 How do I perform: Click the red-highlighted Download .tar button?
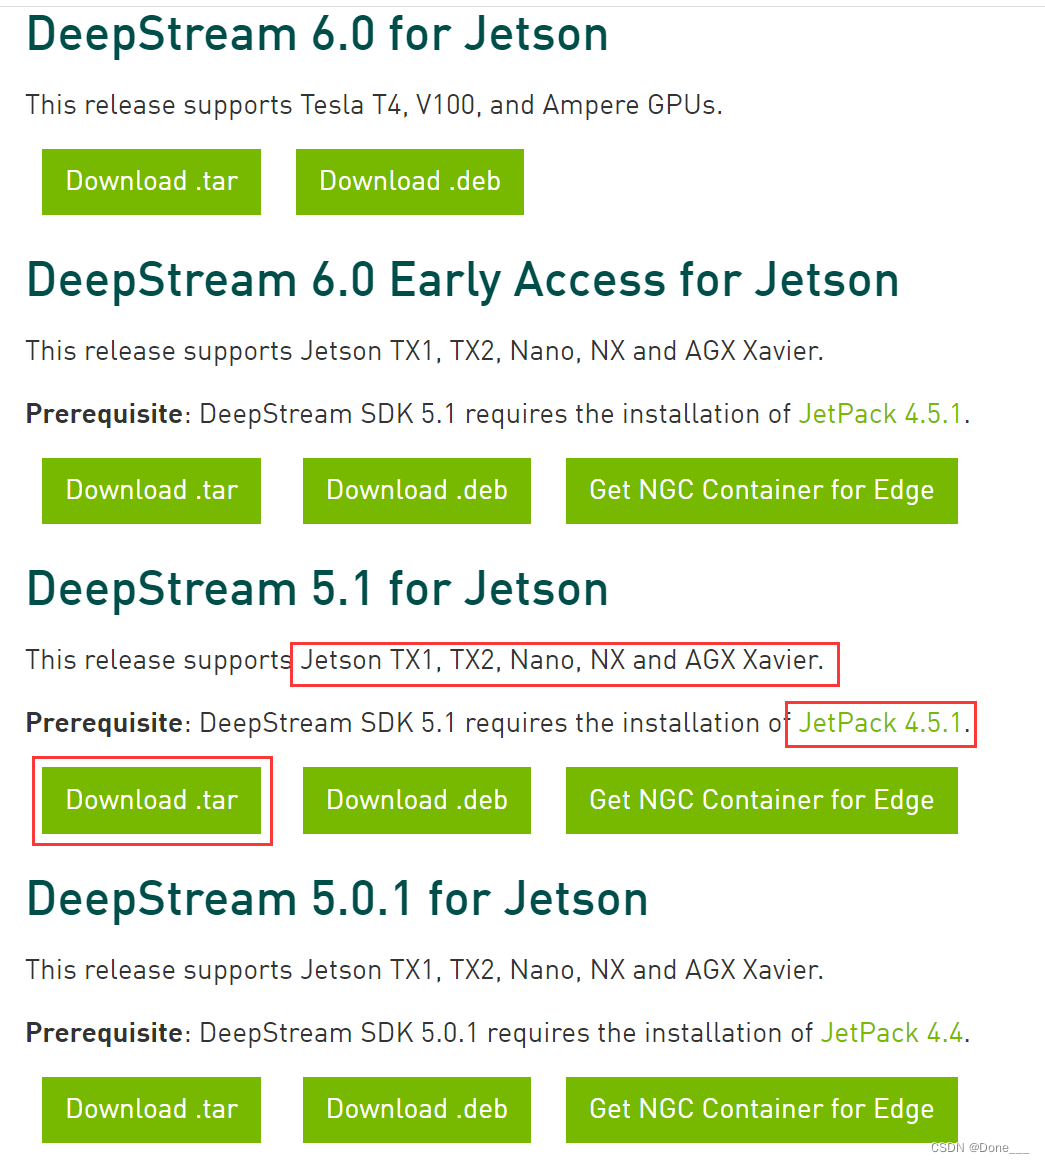pos(151,800)
